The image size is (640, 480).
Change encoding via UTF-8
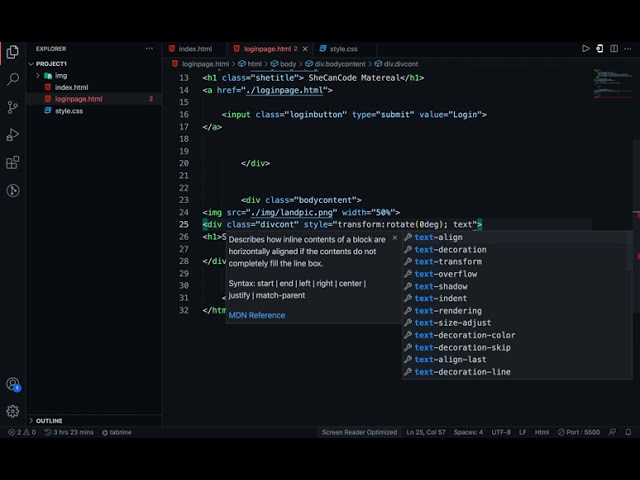(x=501, y=432)
